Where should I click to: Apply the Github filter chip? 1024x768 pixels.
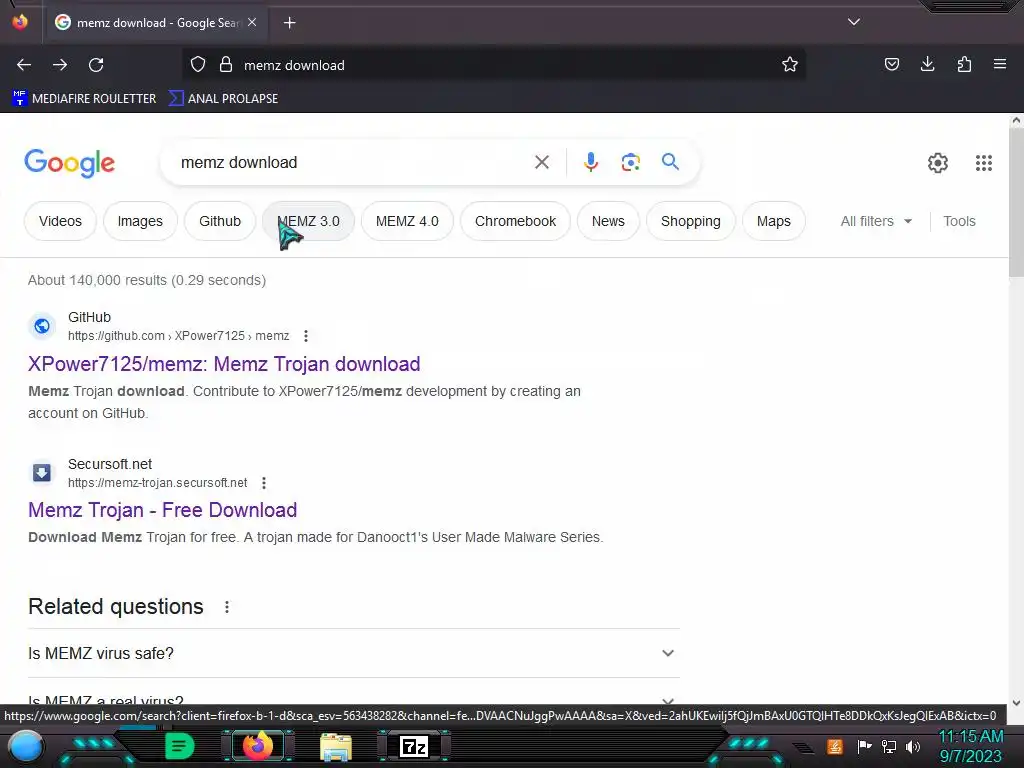[x=220, y=221]
